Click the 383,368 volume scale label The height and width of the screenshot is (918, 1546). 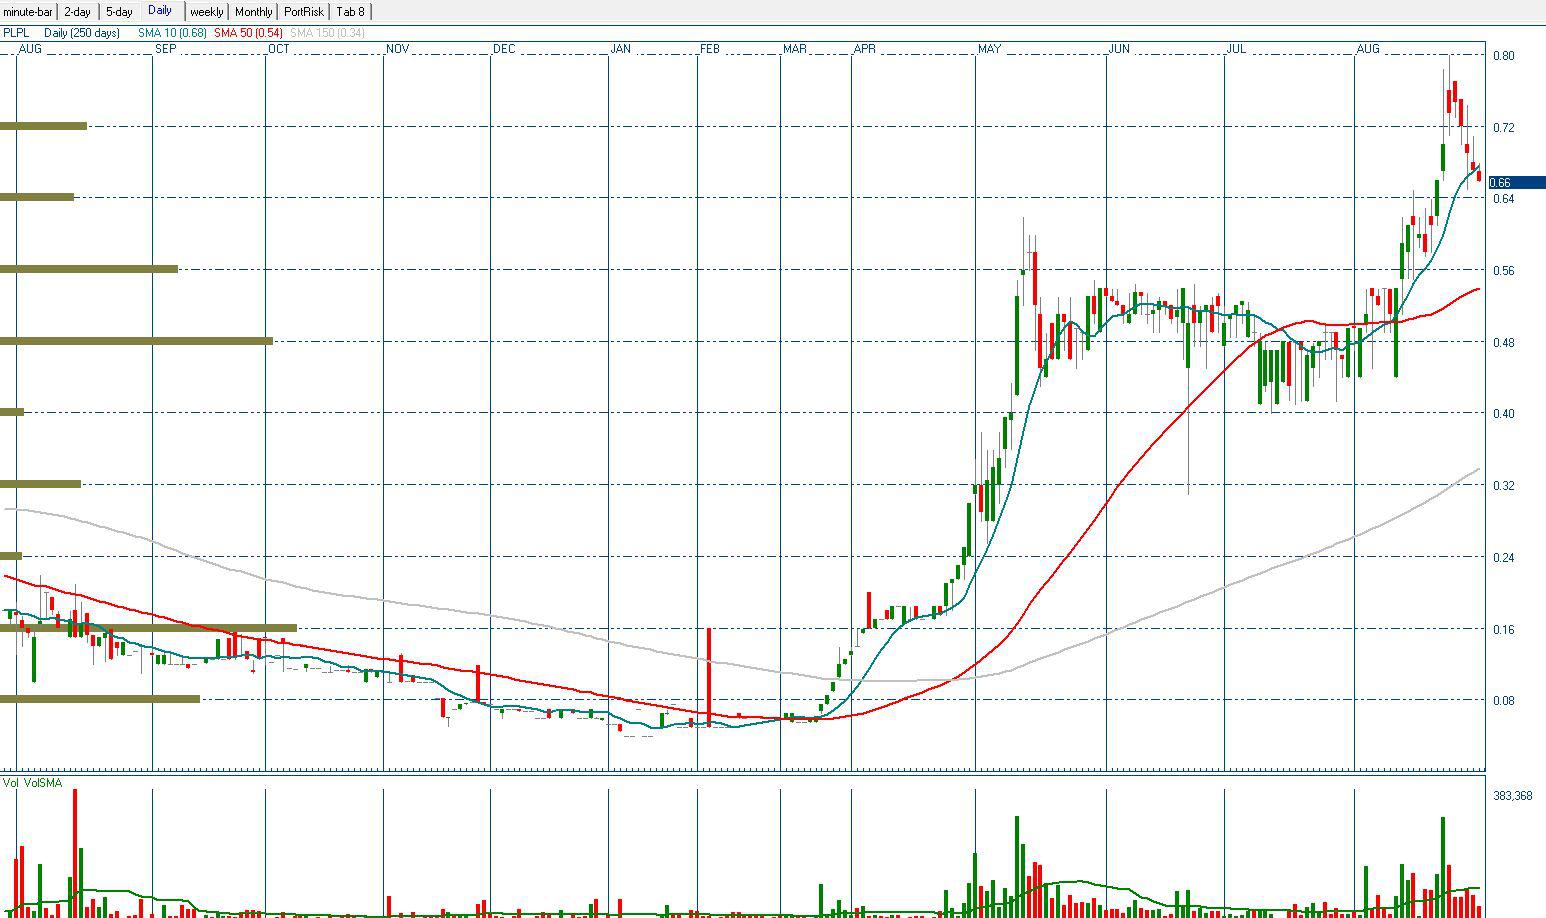(1512, 796)
